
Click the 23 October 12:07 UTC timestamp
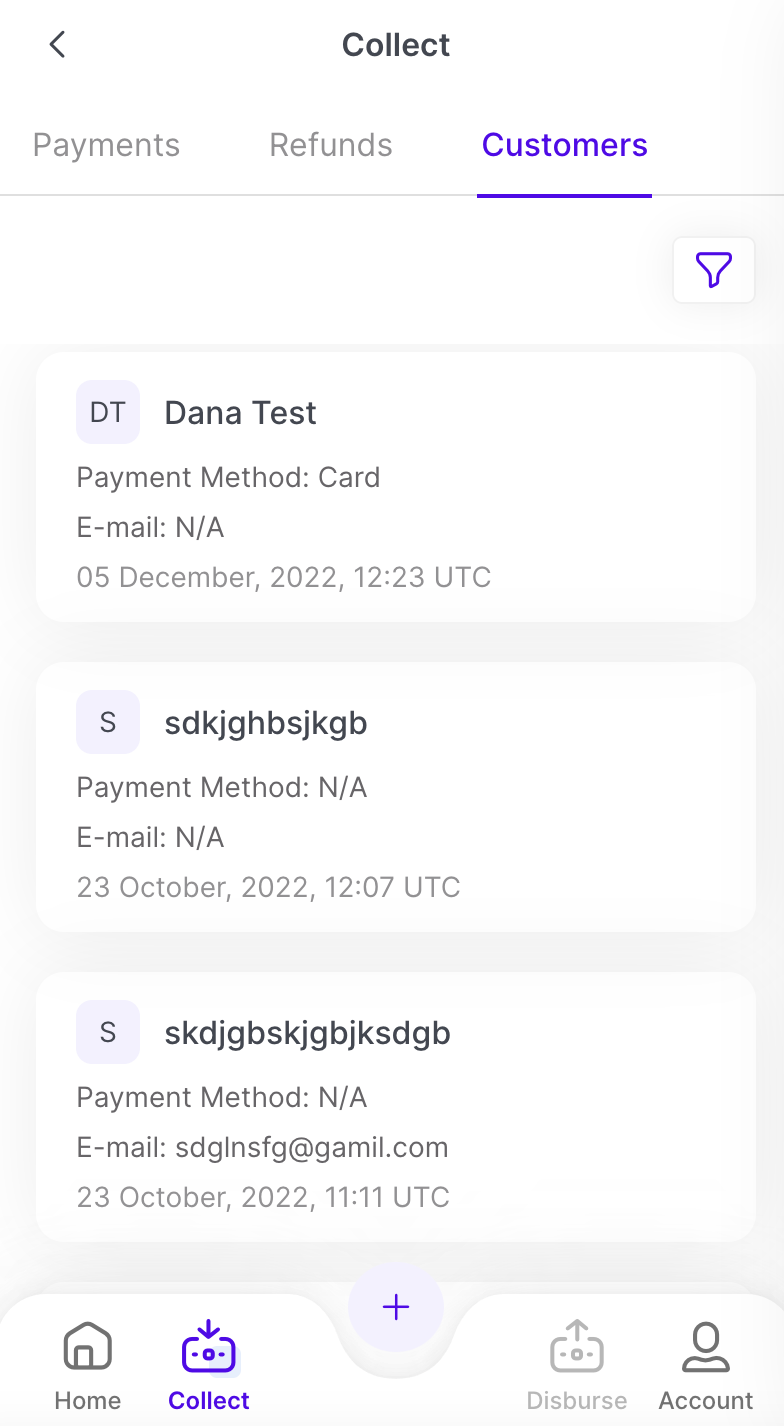(268, 887)
